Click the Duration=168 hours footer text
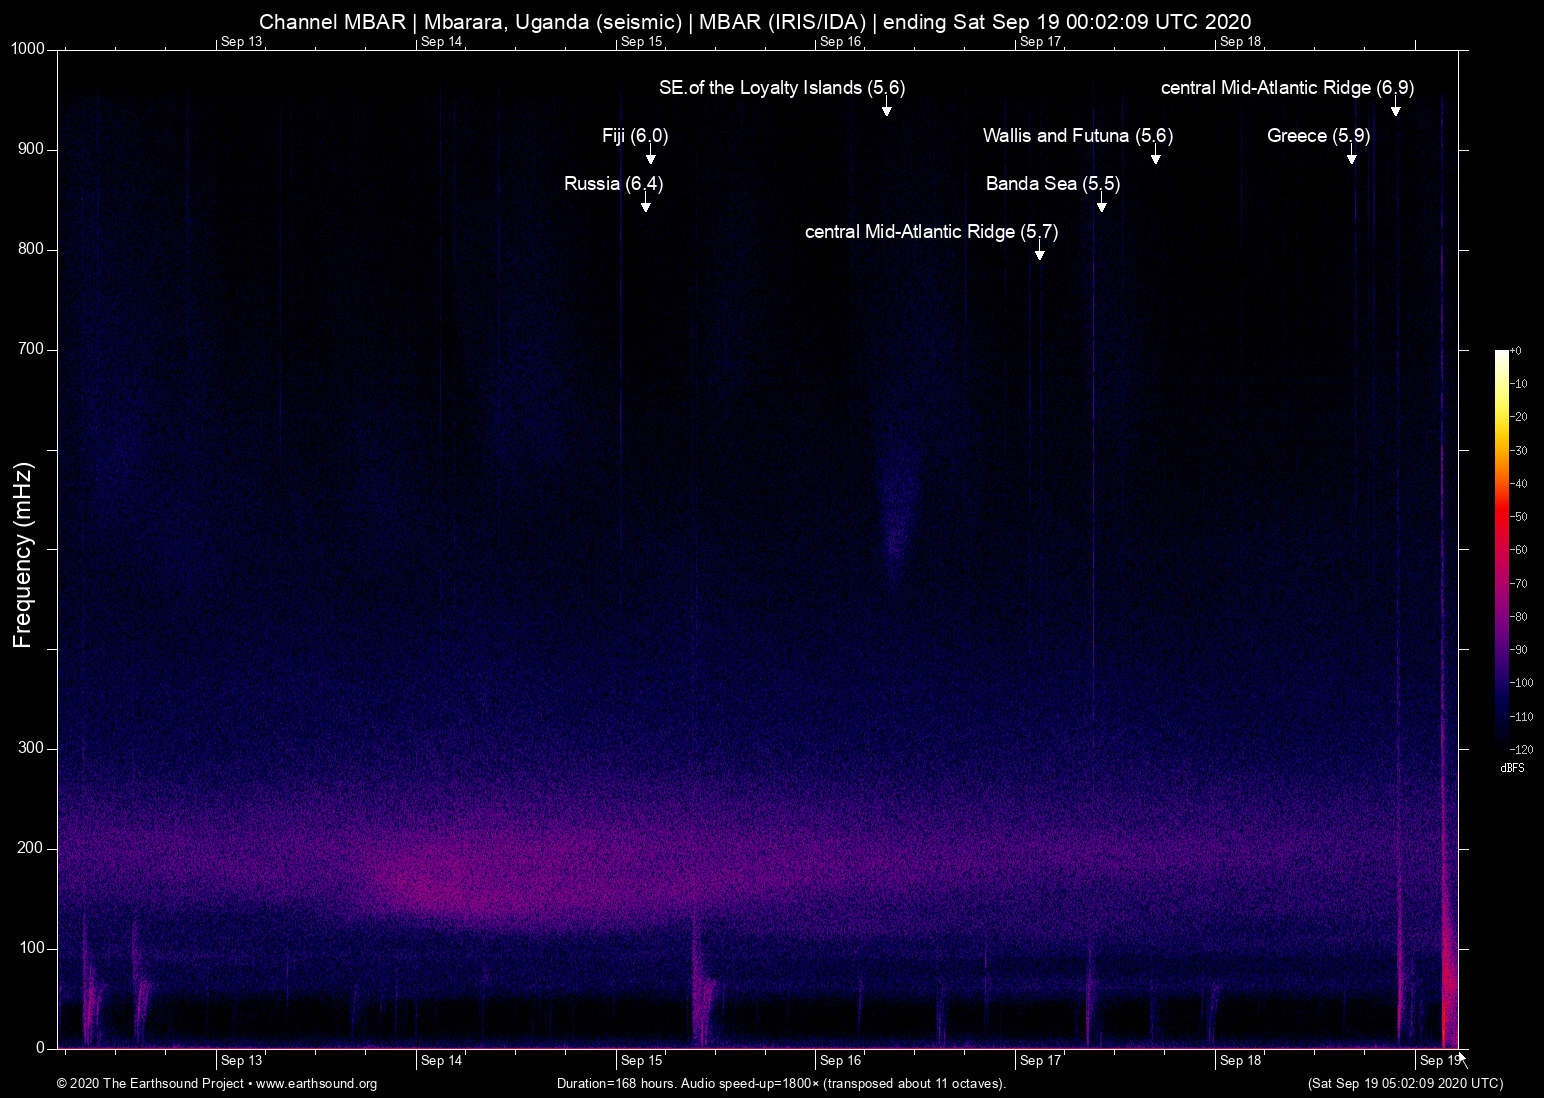This screenshot has height=1098, width=1544. 780,1084
